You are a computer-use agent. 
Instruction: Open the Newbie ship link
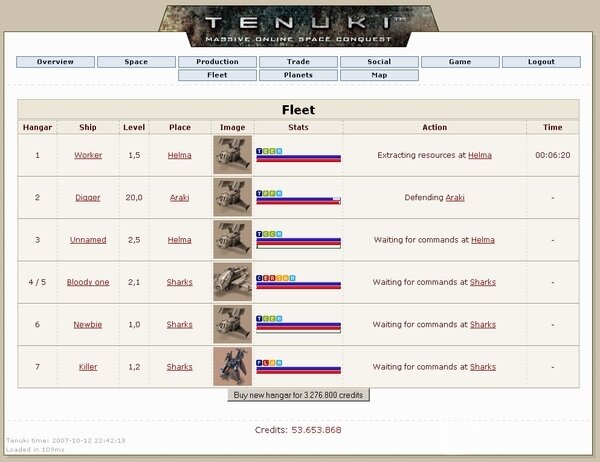tap(88, 325)
